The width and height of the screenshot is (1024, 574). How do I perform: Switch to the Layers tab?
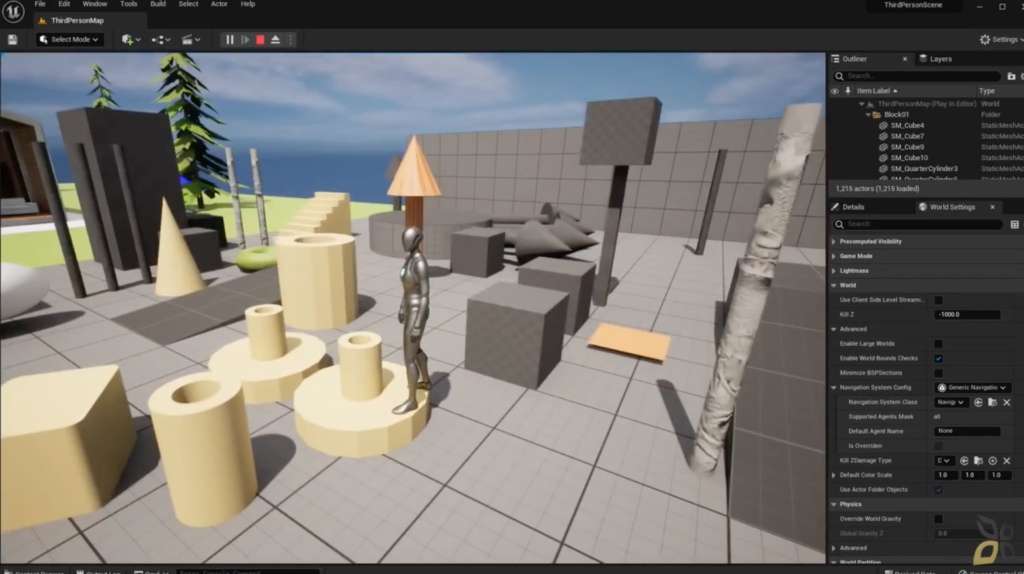pos(936,59)
